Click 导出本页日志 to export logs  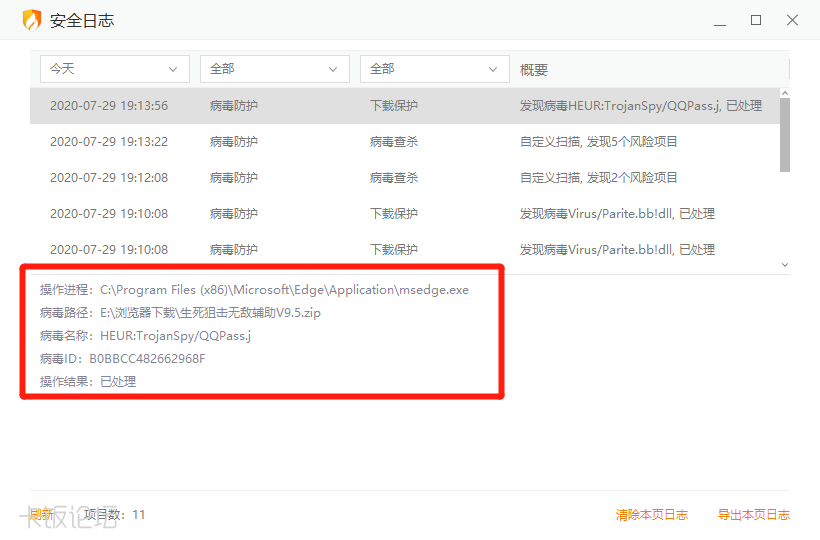(x=753, y=515)
